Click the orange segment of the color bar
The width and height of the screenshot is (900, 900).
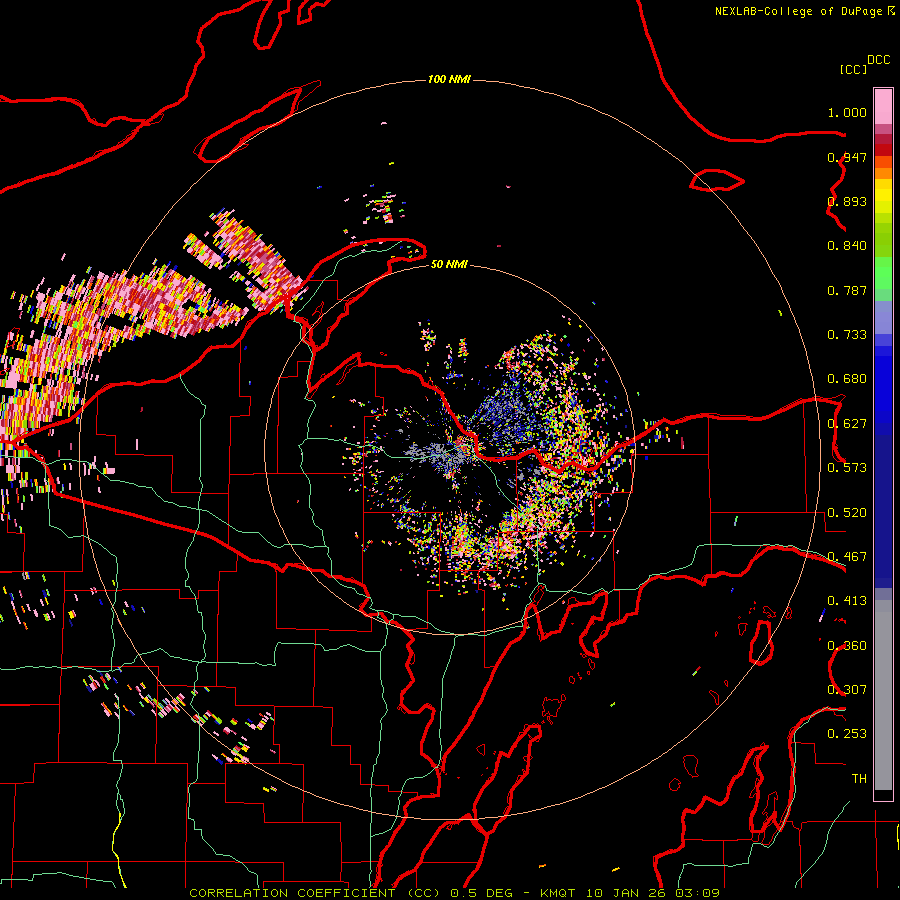tap(883, 168)
